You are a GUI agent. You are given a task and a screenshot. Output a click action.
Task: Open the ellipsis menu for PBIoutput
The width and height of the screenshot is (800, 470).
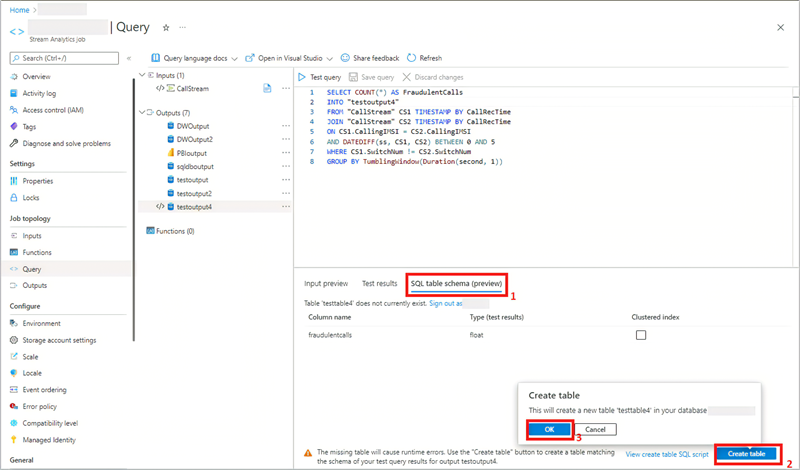click(x=286, y=153)
